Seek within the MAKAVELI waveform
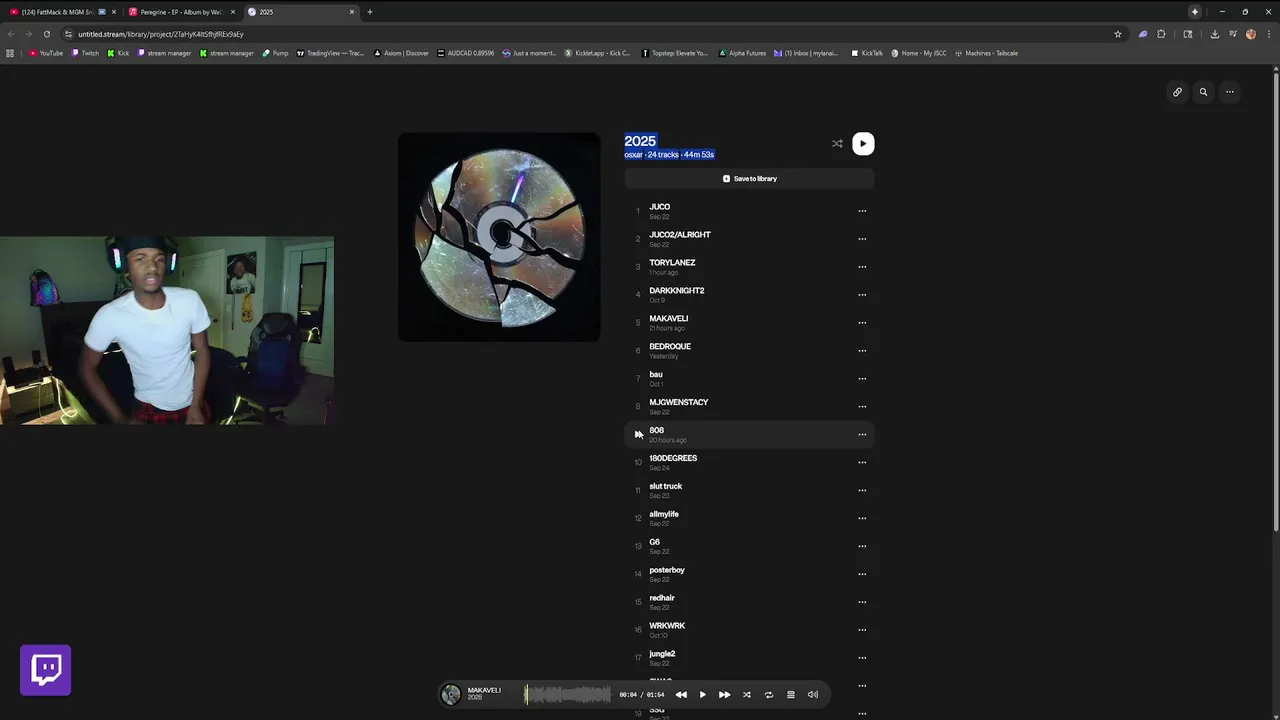The height and width of the screenshot is (720, 1280). click(x=568, y=695)
